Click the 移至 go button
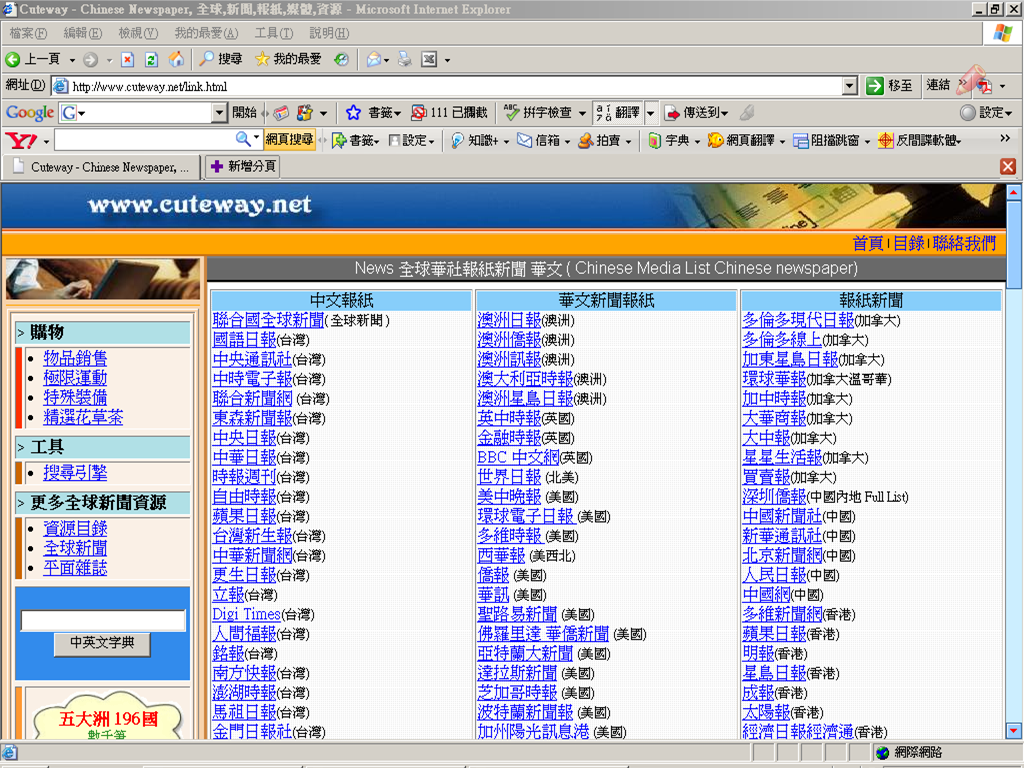This screenshot has height=768, width=1024. (889, 86)
